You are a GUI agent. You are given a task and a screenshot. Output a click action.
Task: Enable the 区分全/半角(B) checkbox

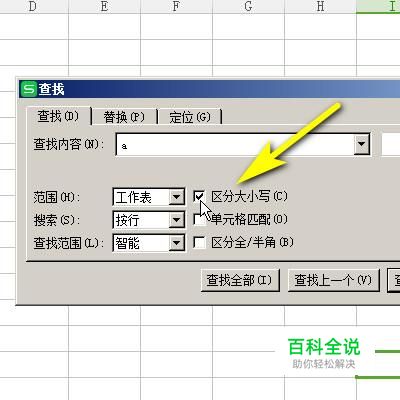pyautogui.click(x=199, y=242)
